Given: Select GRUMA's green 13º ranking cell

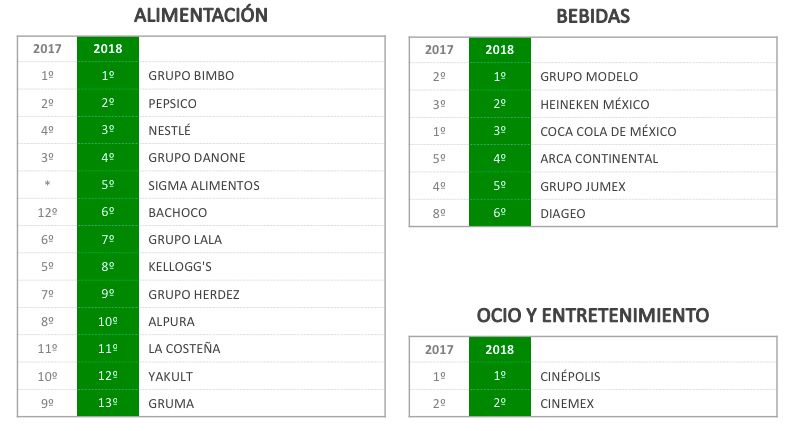Looking at the screenshot, I should point(108,403).
